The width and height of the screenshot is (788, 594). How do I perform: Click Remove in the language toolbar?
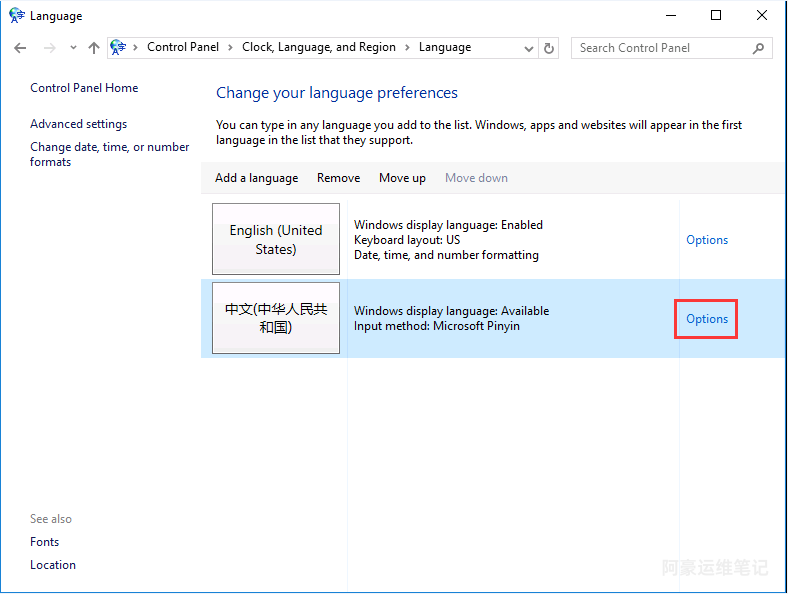click(338, 178)
